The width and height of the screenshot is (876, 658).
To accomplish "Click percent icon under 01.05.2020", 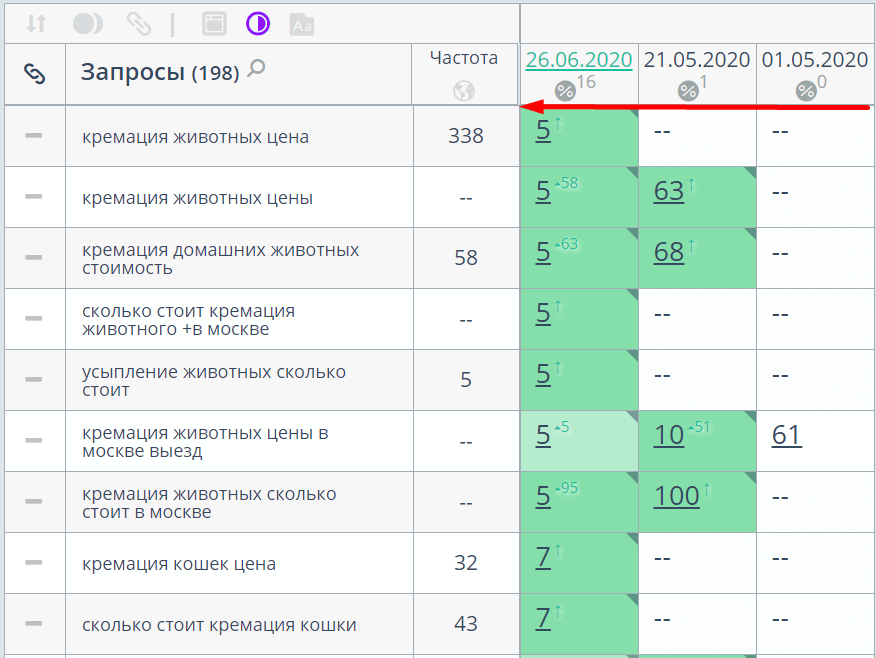I will [806, 90].
